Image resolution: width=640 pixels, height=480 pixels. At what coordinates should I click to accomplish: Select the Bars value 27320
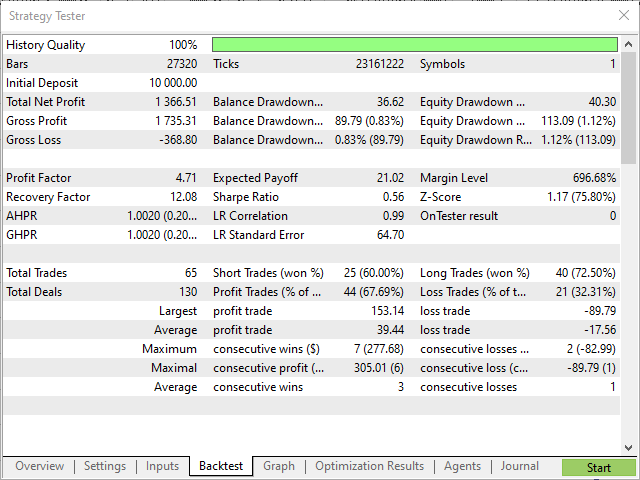tap(182, 64)
